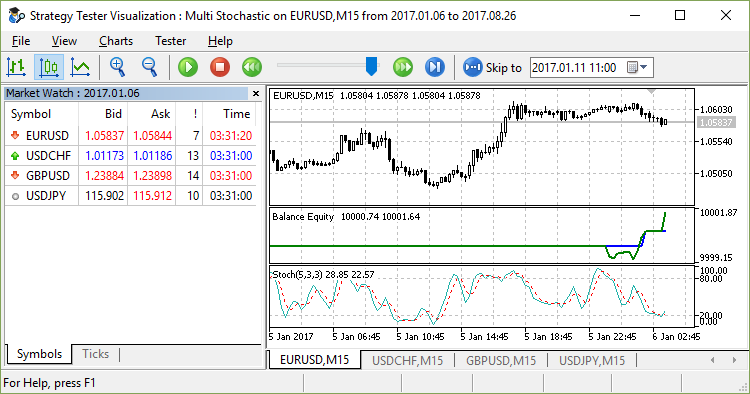Select the USDJPY symbol row

pos(131,196)
